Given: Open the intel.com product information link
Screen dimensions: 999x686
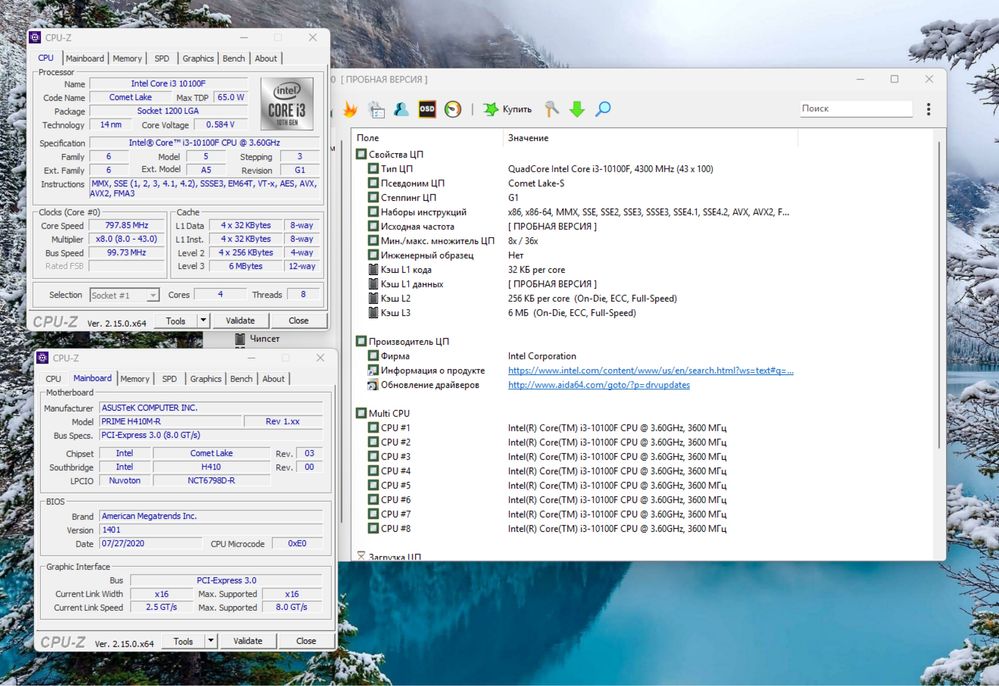Looking at the screenshot, I should click(650, 370).
